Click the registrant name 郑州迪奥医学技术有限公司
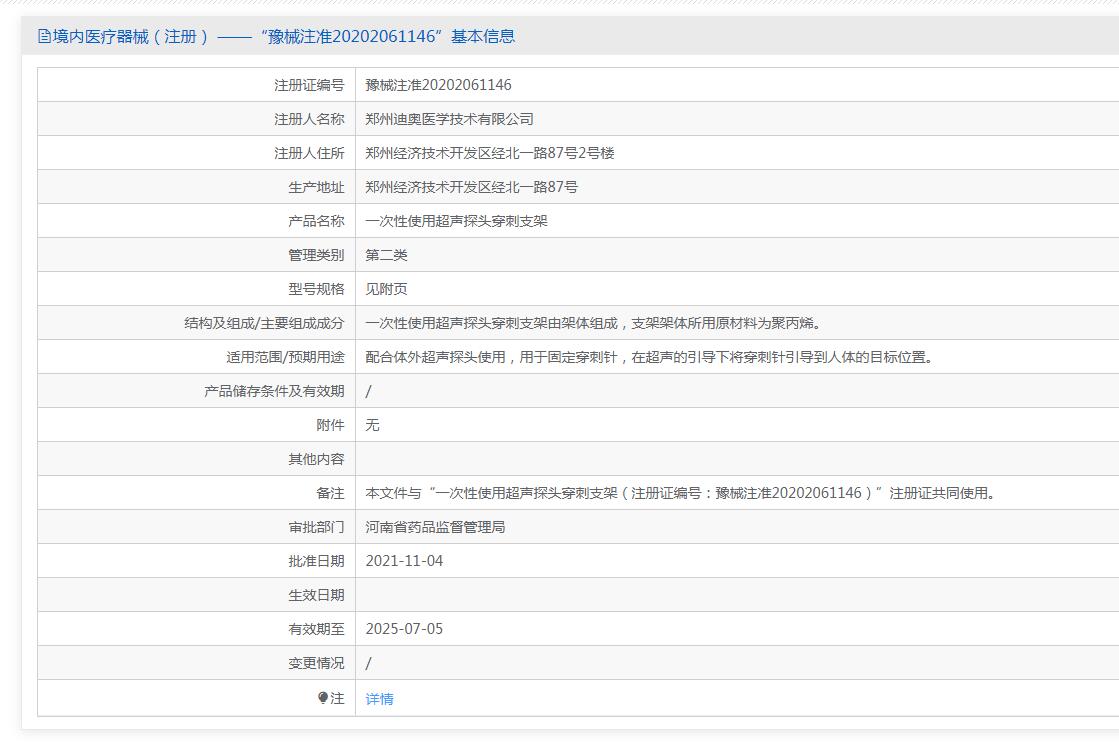 (x=450, y=119)
